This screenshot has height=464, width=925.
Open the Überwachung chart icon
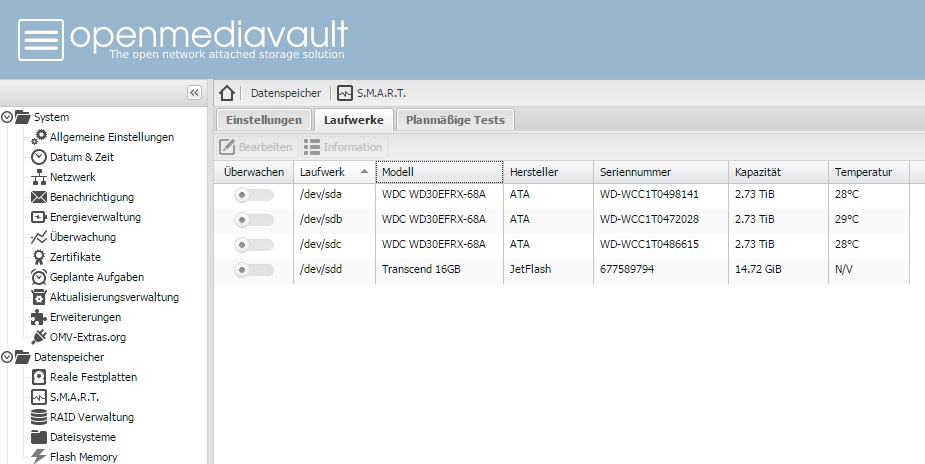tap(39, 237)
